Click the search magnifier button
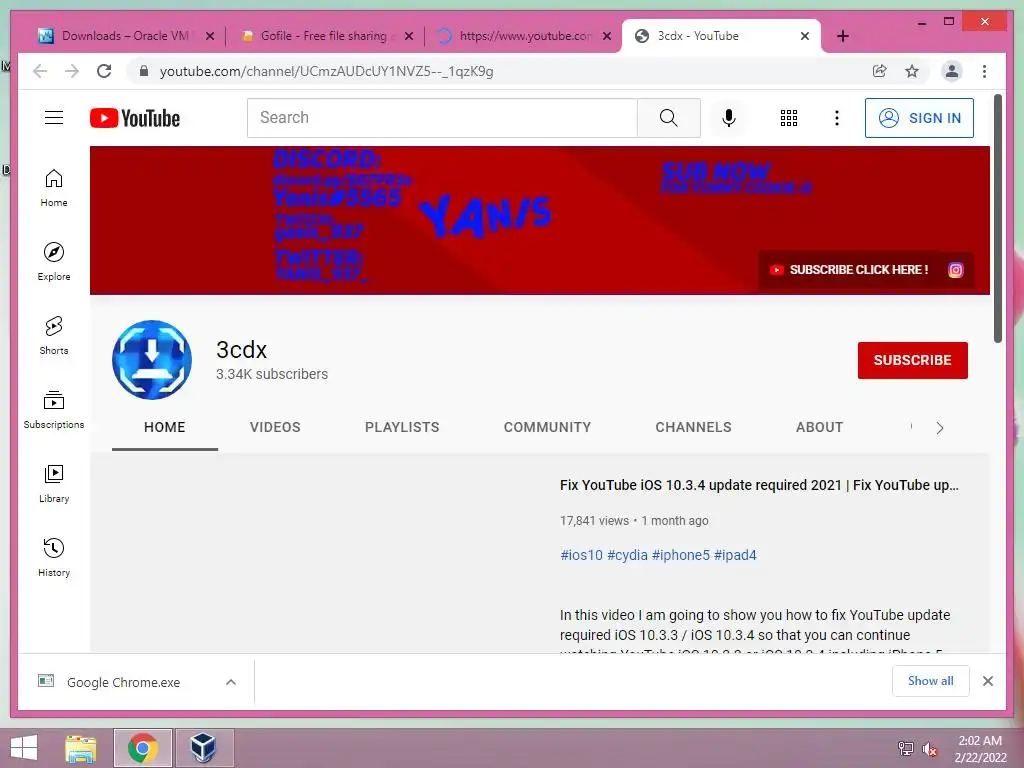 [x=669, y=118]
